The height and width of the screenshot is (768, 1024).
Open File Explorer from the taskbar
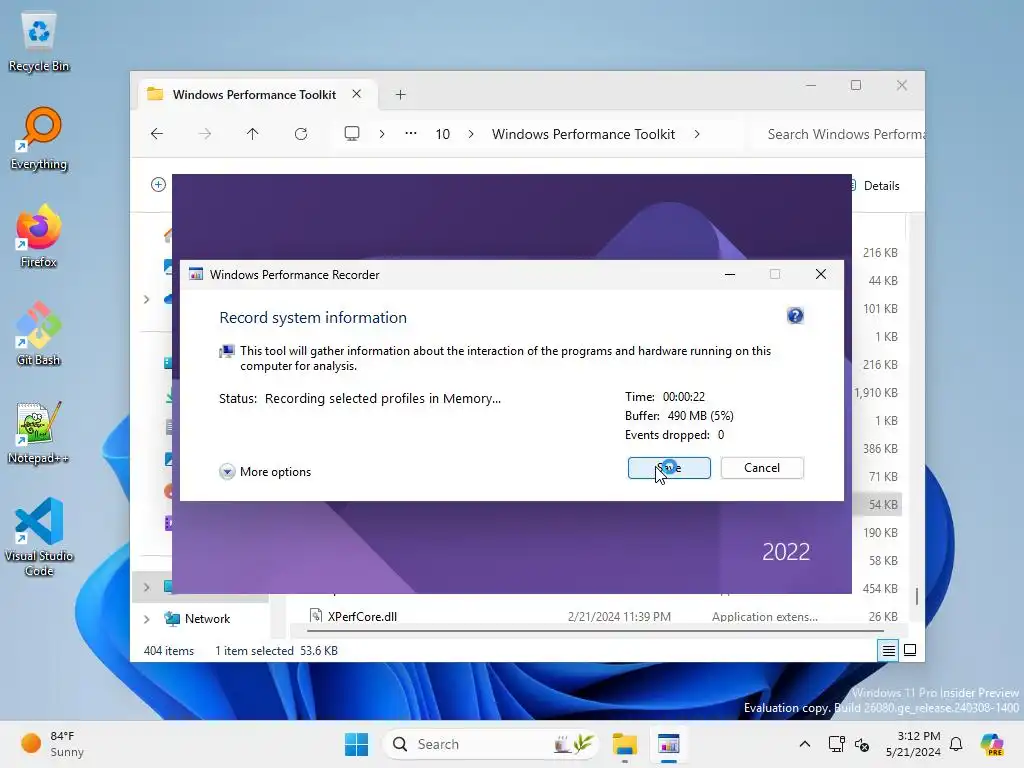pyautogui.click(x=624, y=744)
